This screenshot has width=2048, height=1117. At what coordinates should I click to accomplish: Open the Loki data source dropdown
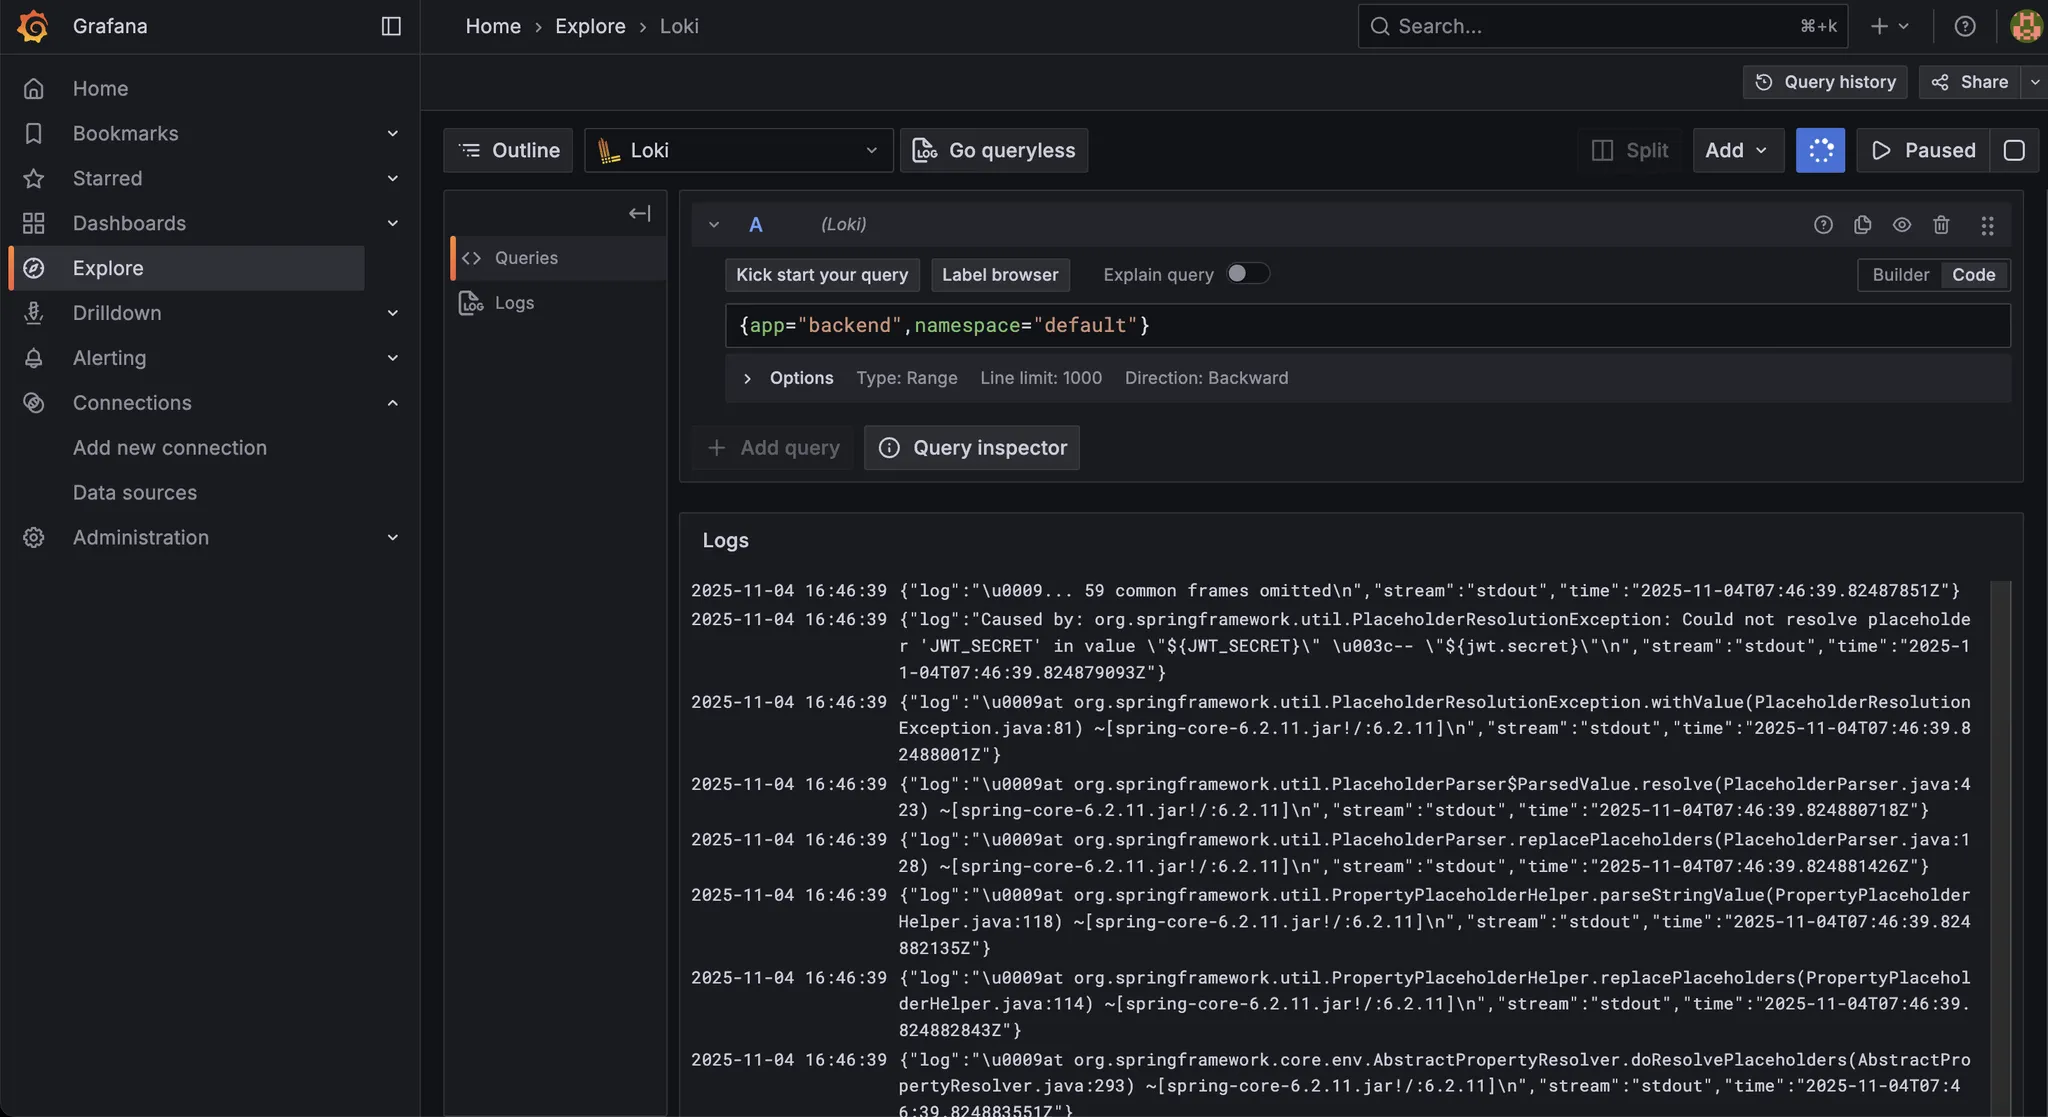click(738, 150)
